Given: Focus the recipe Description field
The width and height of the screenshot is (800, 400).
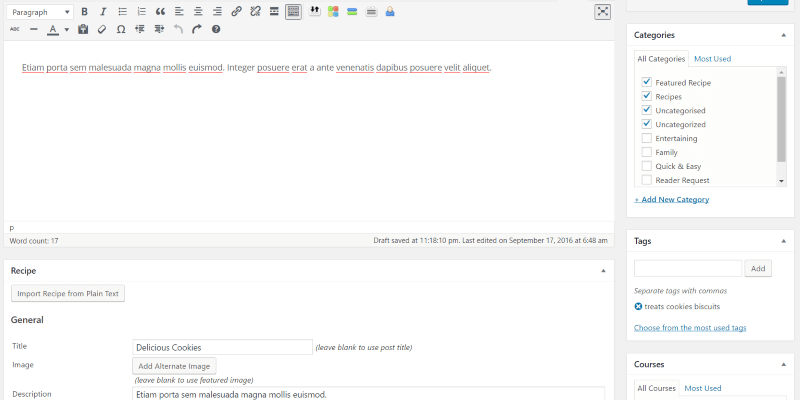Looking at the screenshot, I should tap(368, 394).
